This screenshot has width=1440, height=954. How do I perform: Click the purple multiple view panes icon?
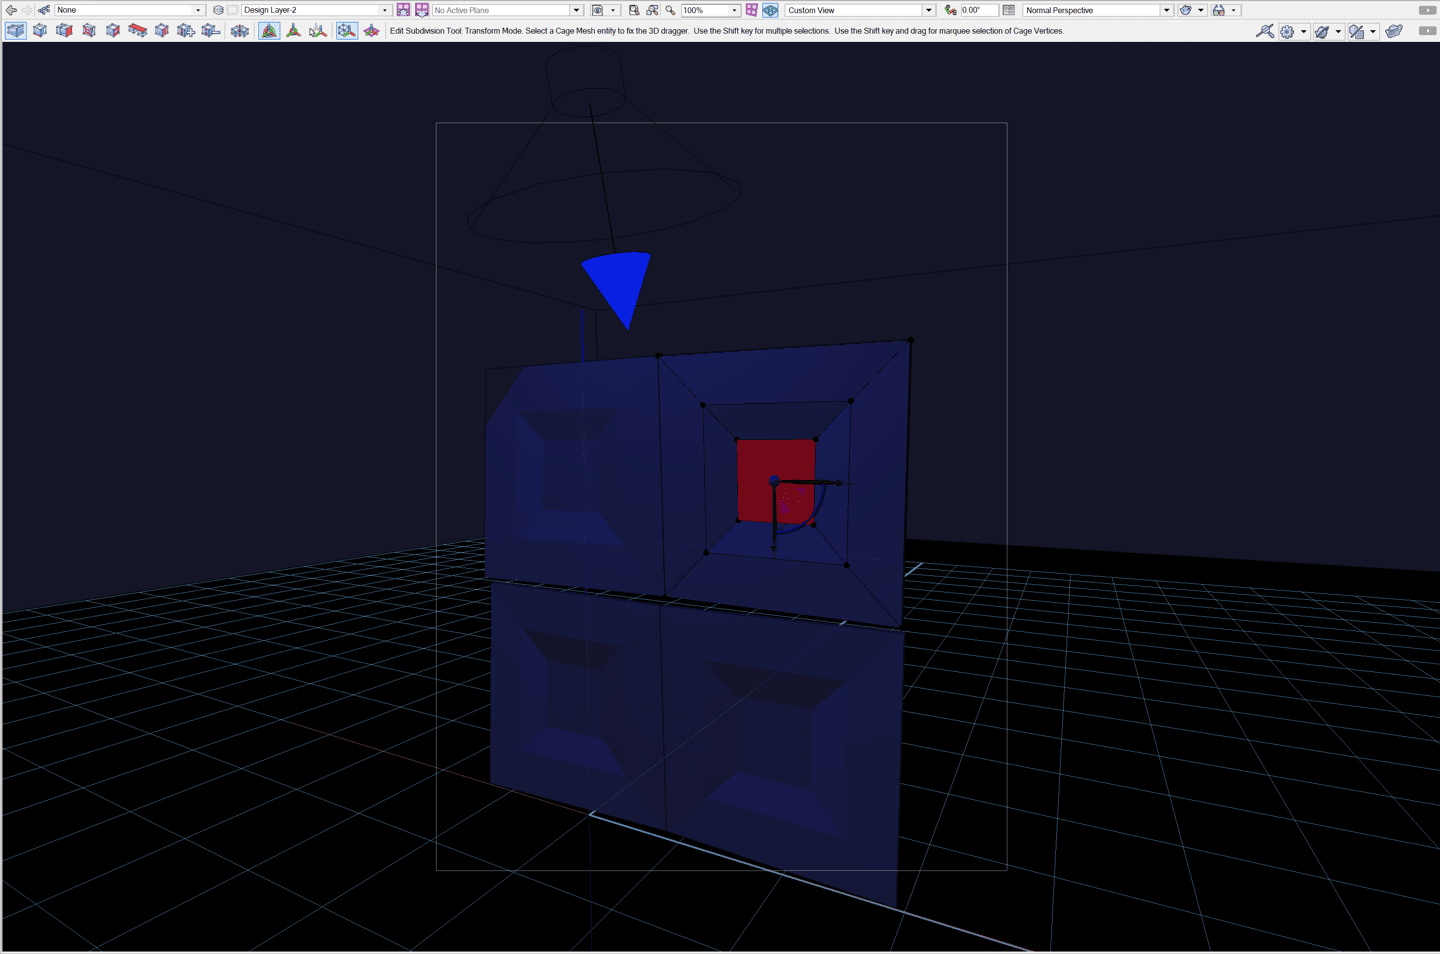point(752,10)
